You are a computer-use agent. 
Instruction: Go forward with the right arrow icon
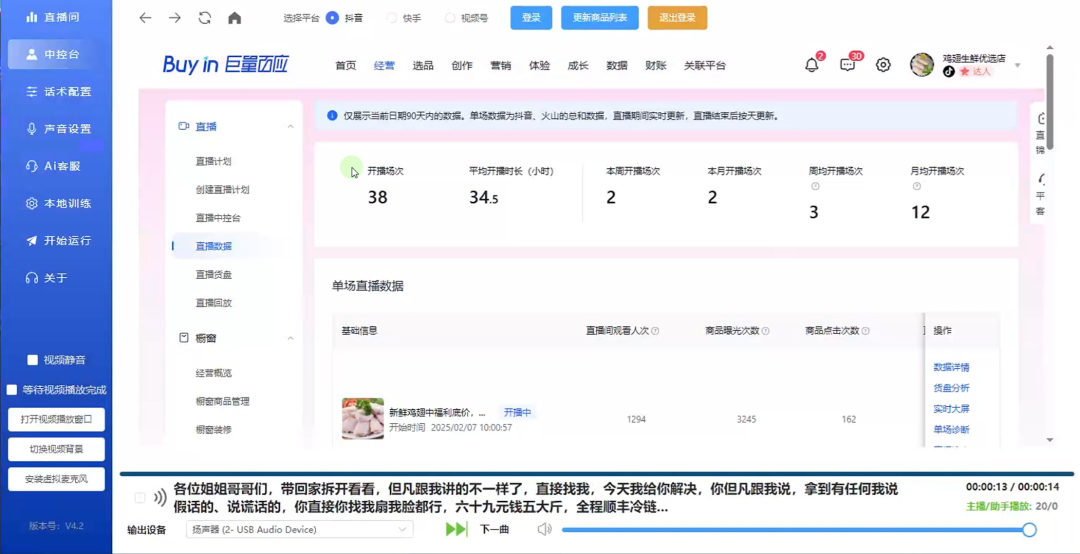click(175, 19)
